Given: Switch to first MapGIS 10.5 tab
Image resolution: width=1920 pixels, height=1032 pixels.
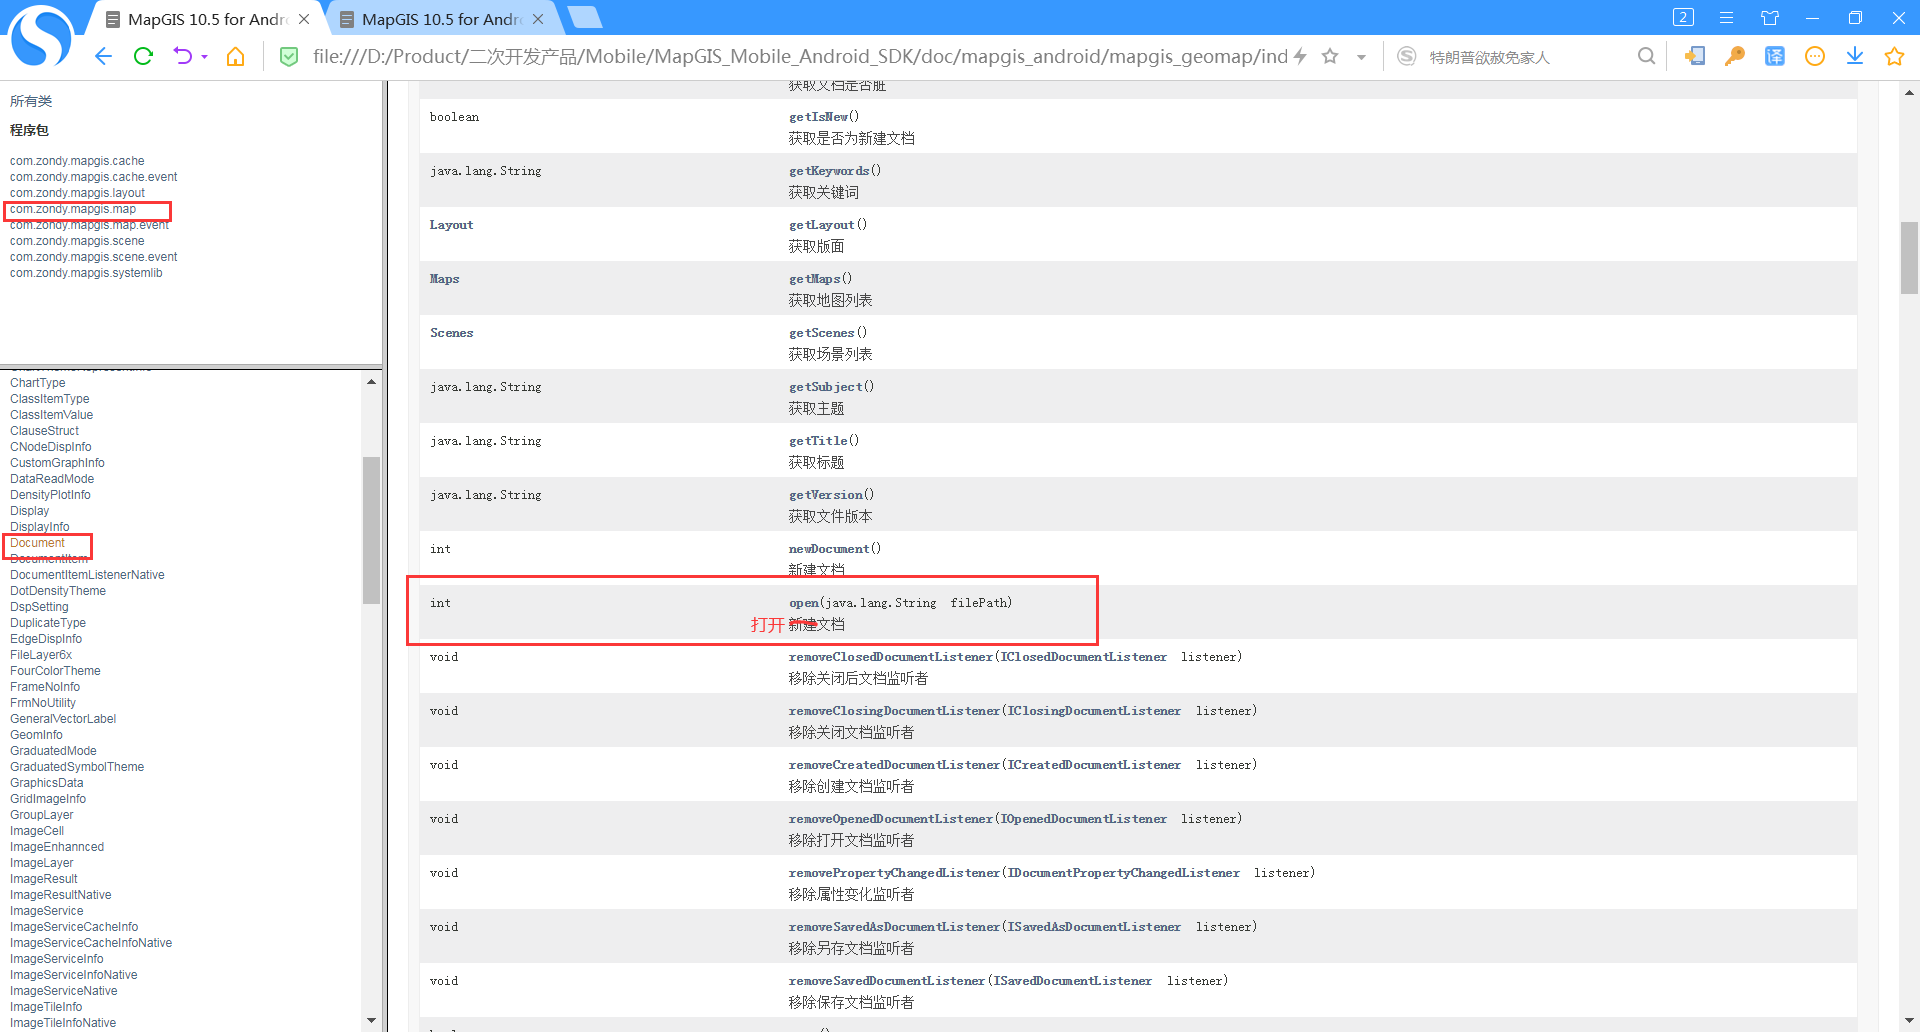Looking at the screenshot, I should pos(206,19).
